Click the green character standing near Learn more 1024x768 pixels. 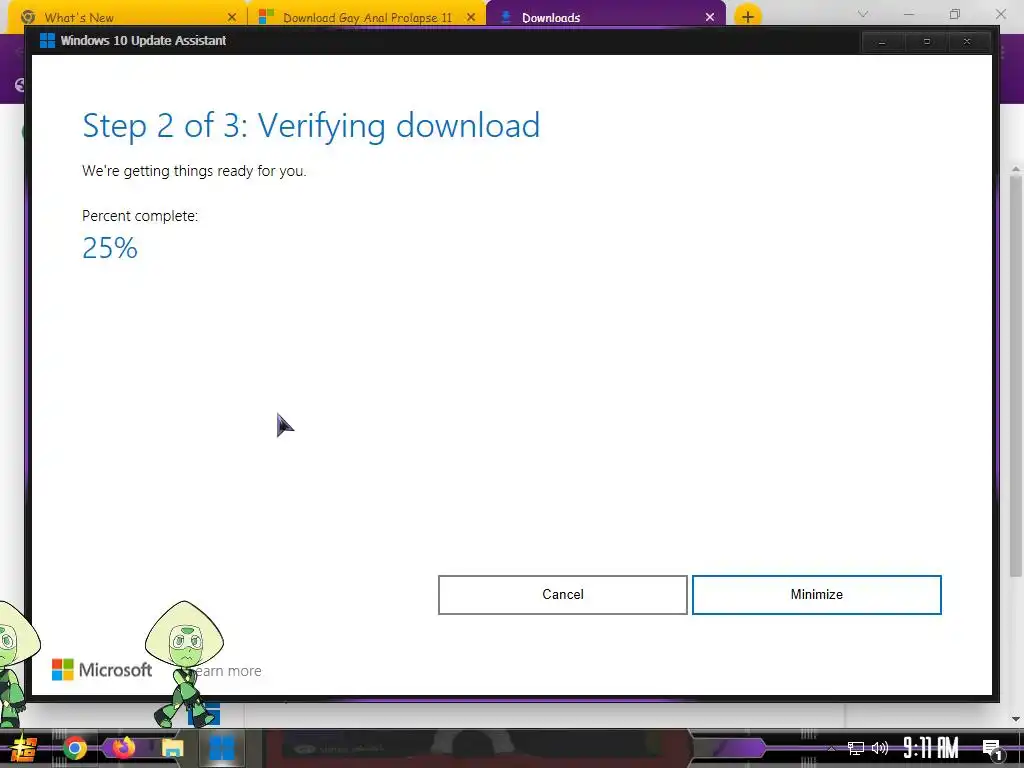[x=185, y=665]
